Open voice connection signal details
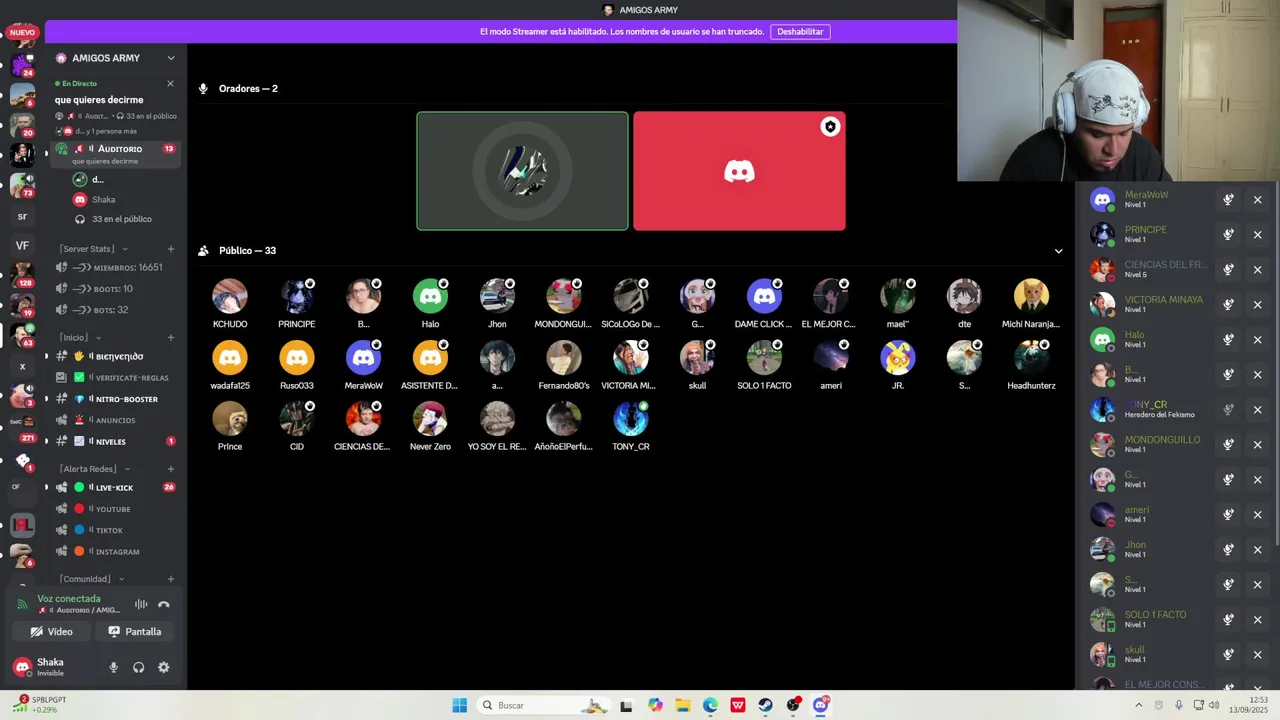1280x720 pixels. tap(22, 604)
